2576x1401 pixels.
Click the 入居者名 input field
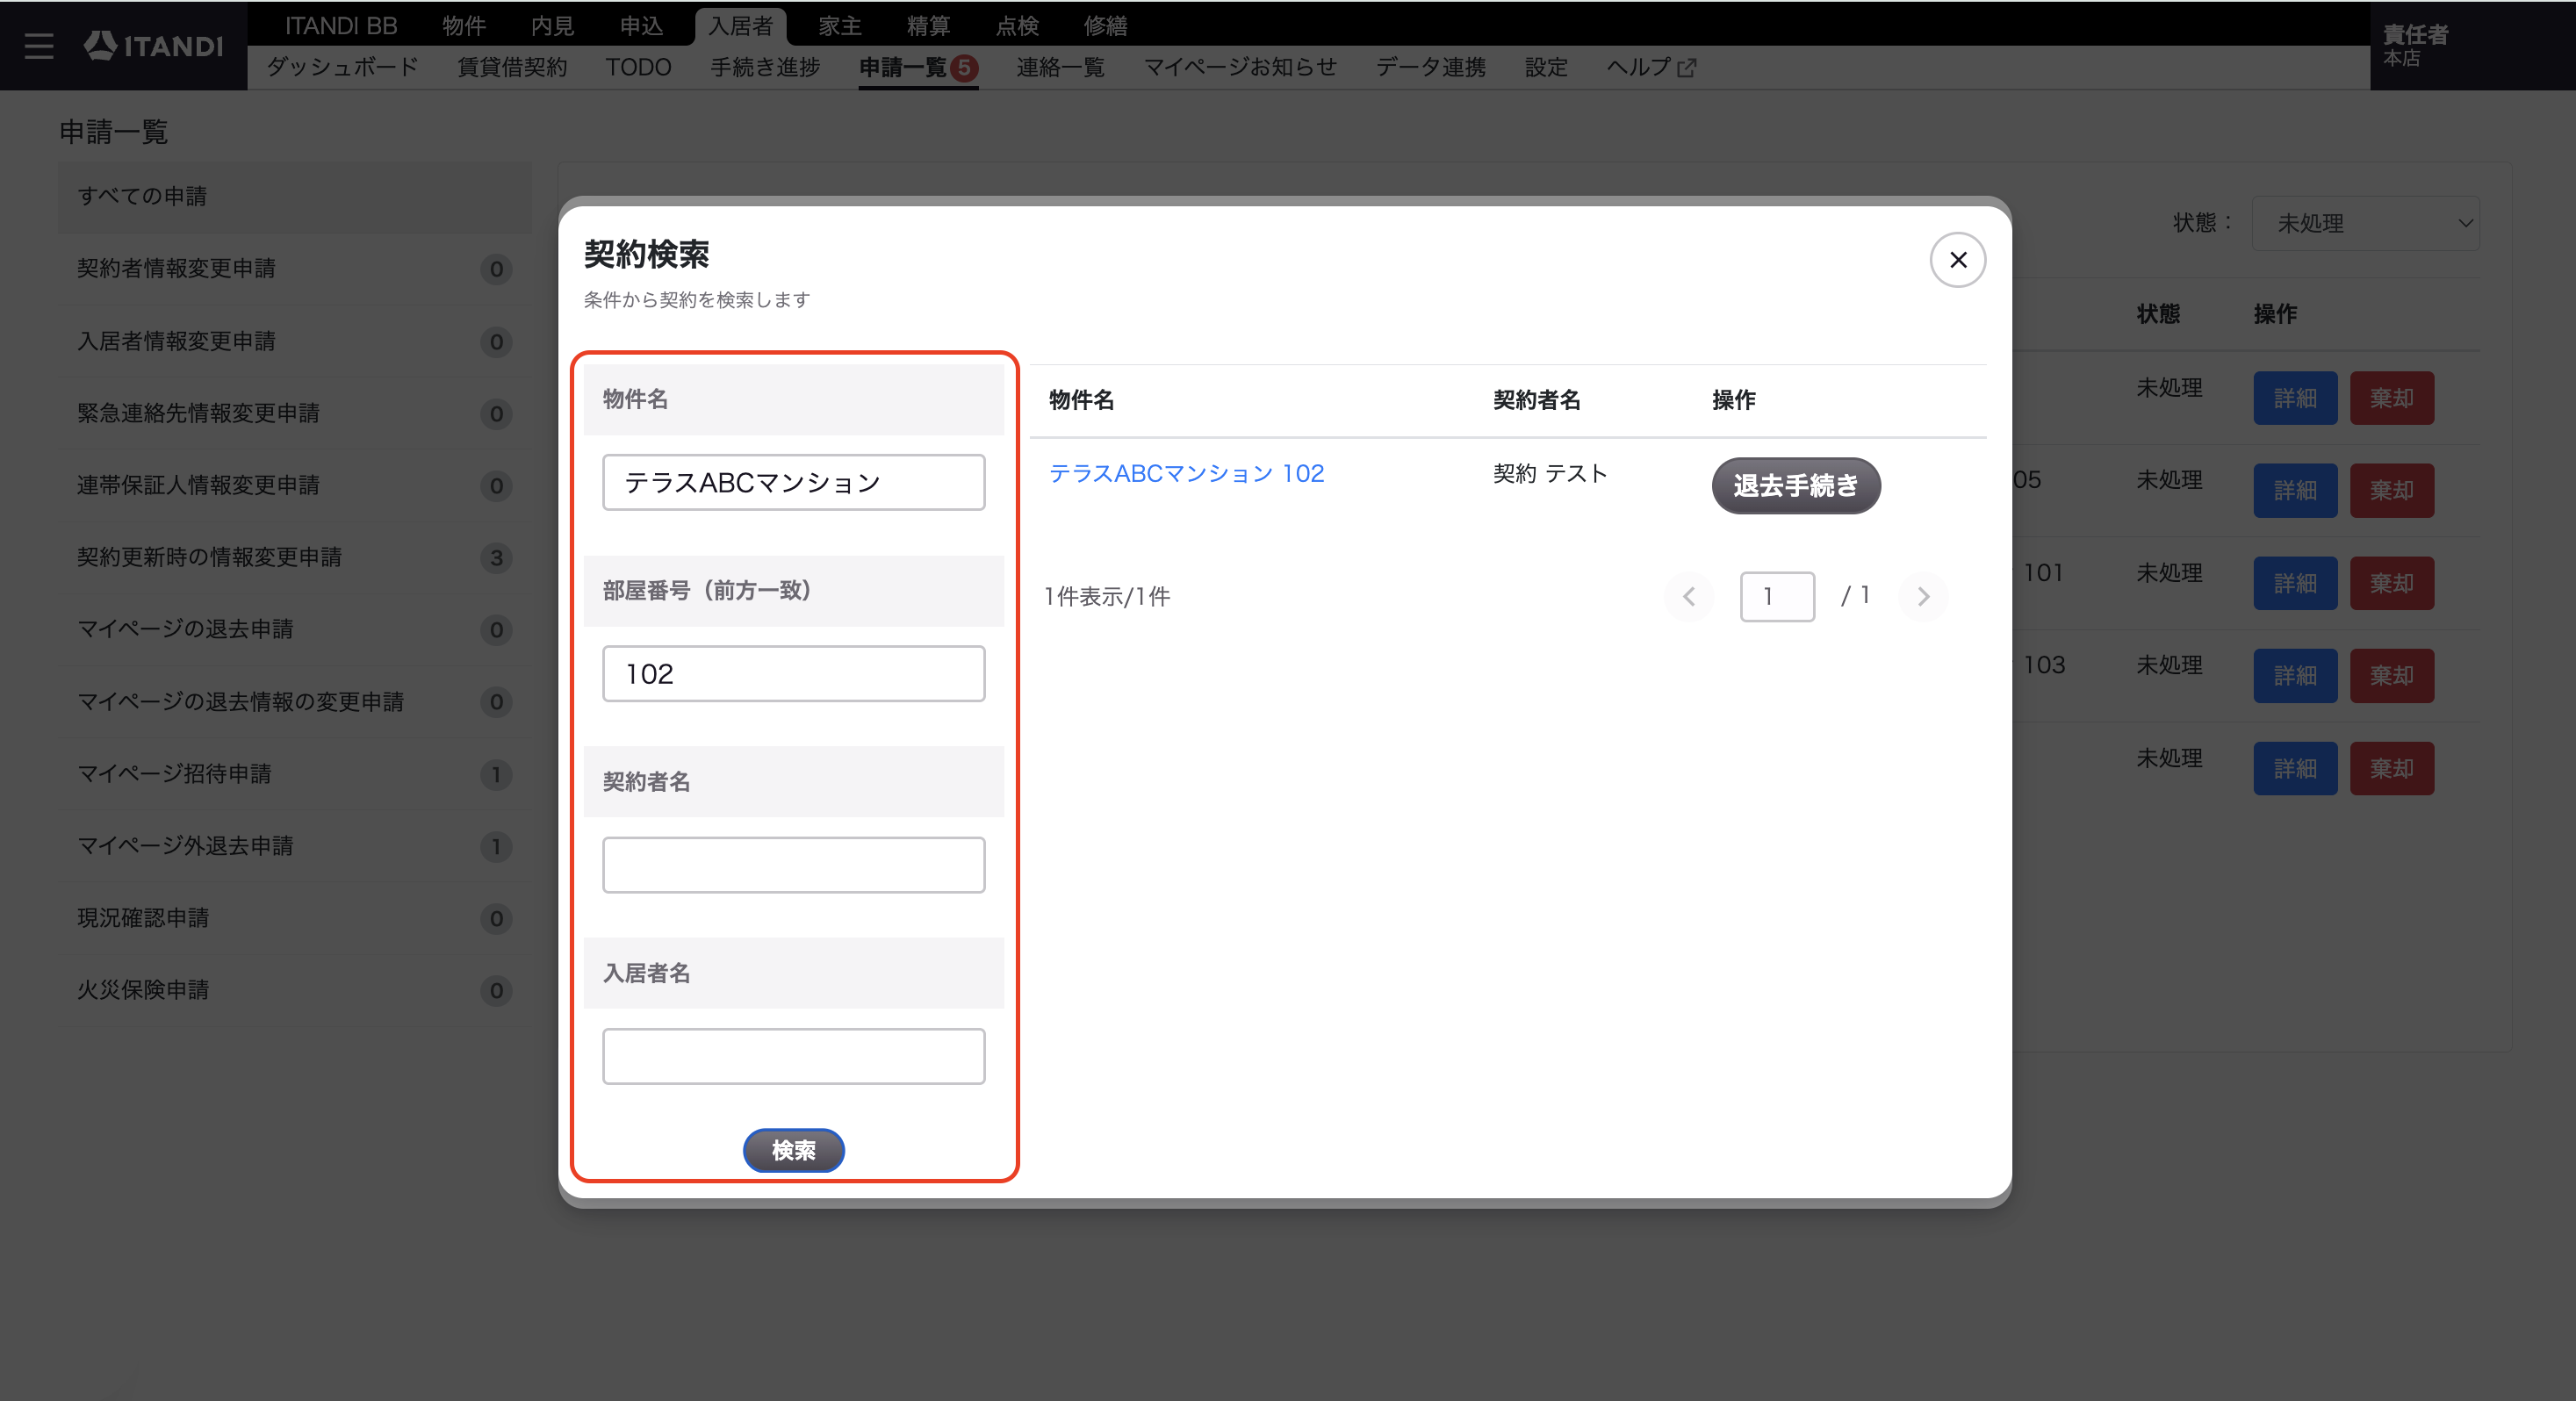pos(793,1056)
